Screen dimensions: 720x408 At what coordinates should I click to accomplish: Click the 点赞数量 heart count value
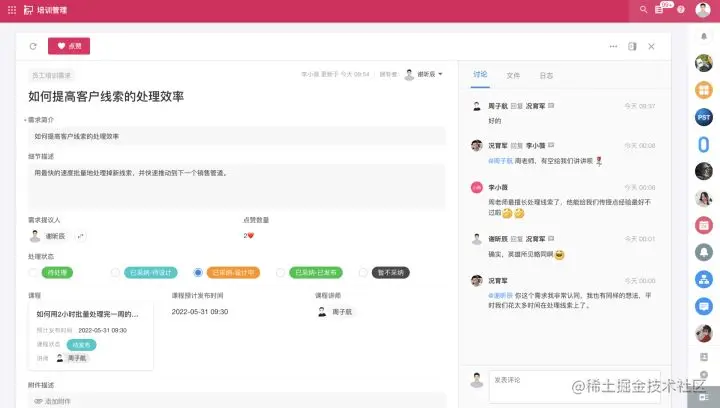(x=248, y=235)
